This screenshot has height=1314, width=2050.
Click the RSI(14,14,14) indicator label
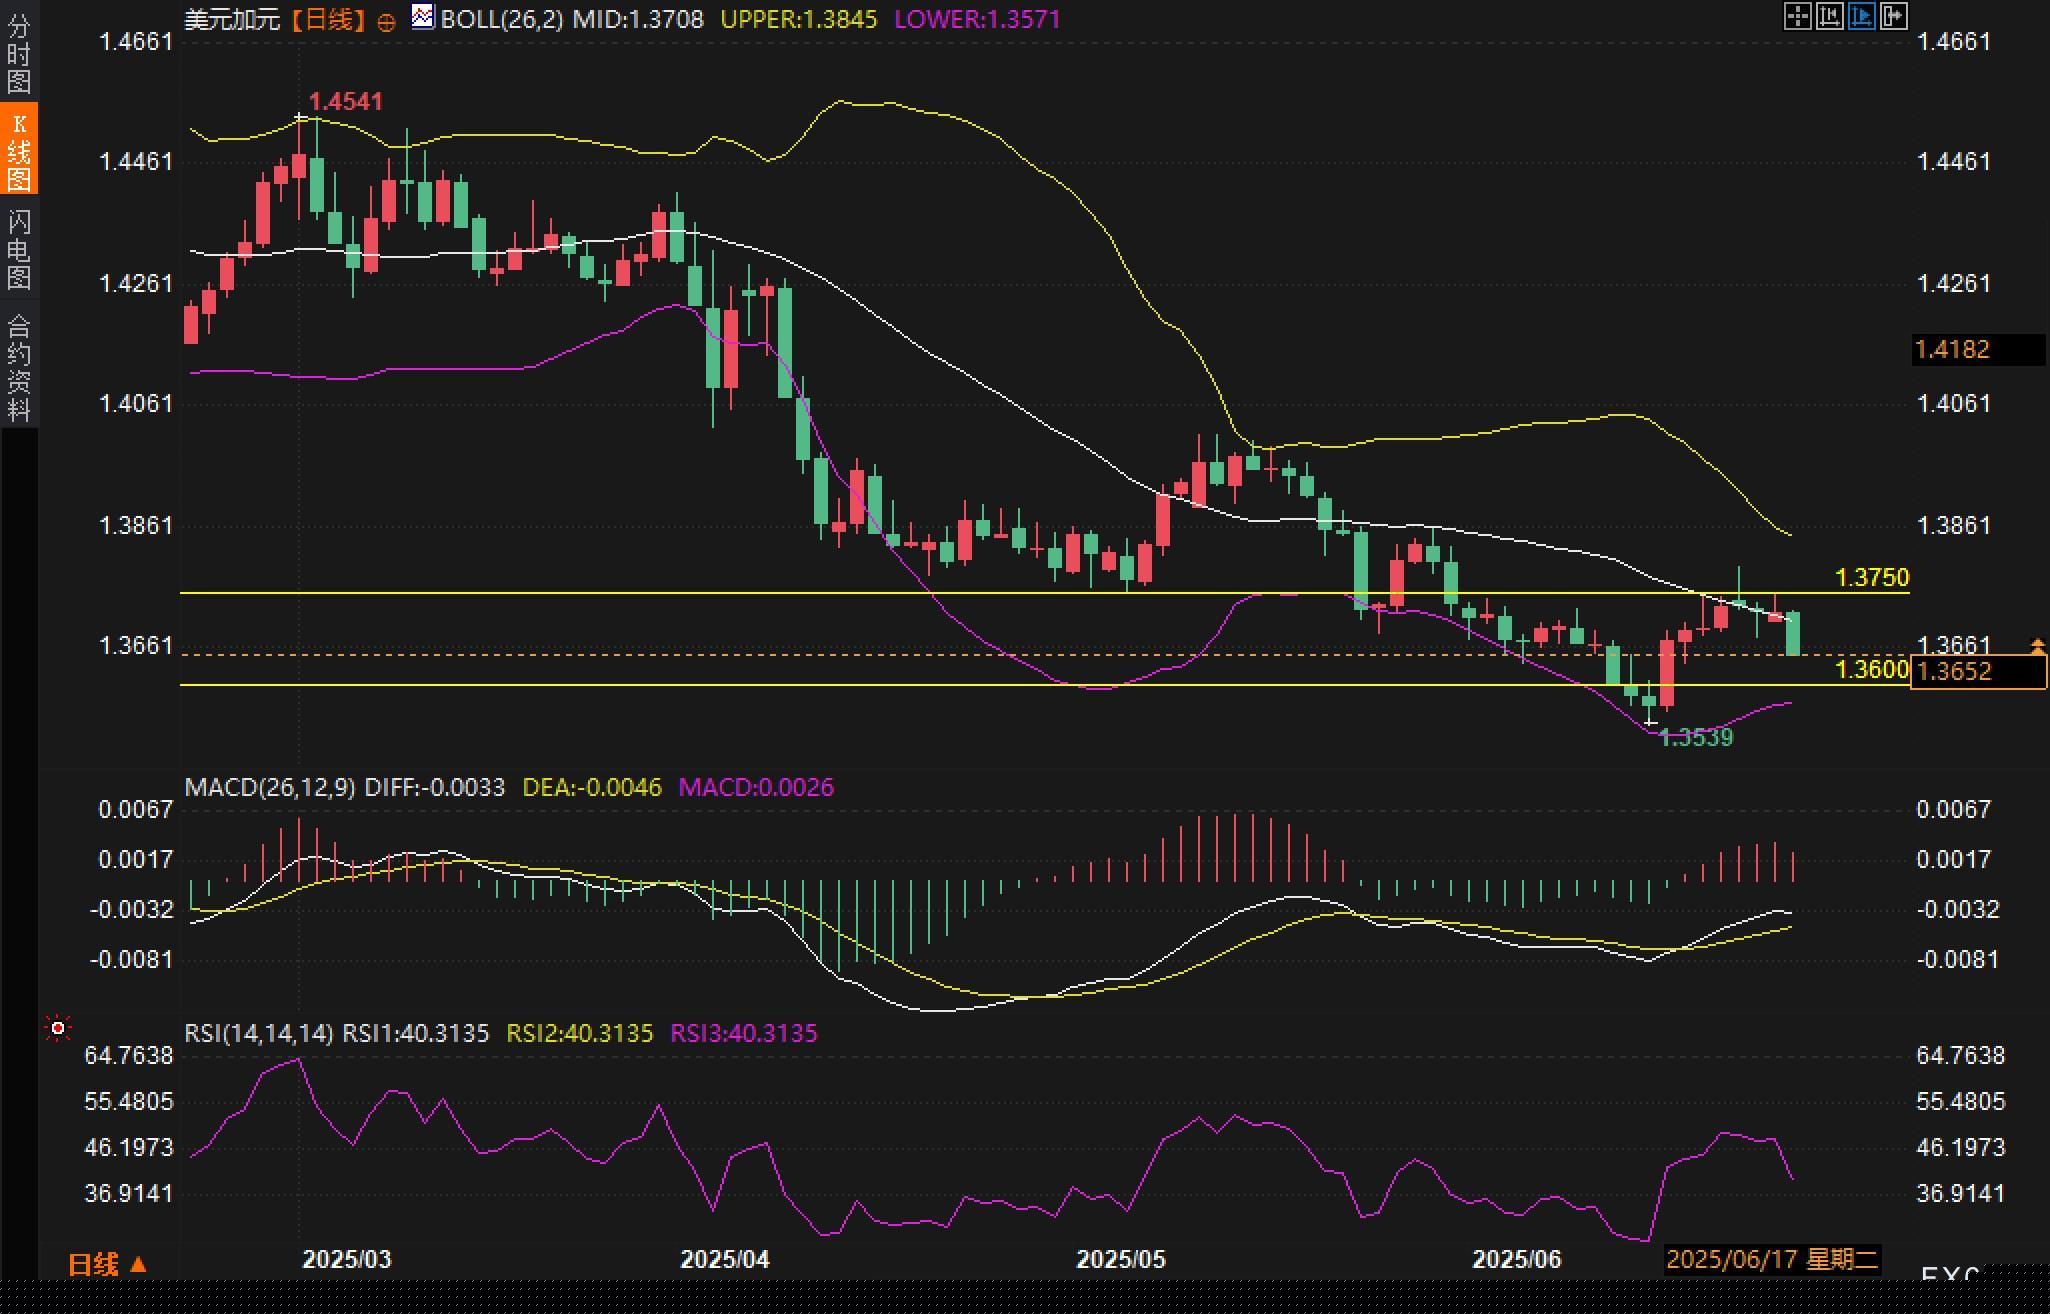coord(259,1033)
